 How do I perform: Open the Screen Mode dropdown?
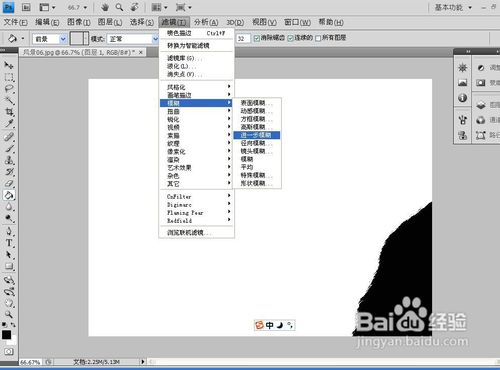pyautogui.click(x=184, y=7)
